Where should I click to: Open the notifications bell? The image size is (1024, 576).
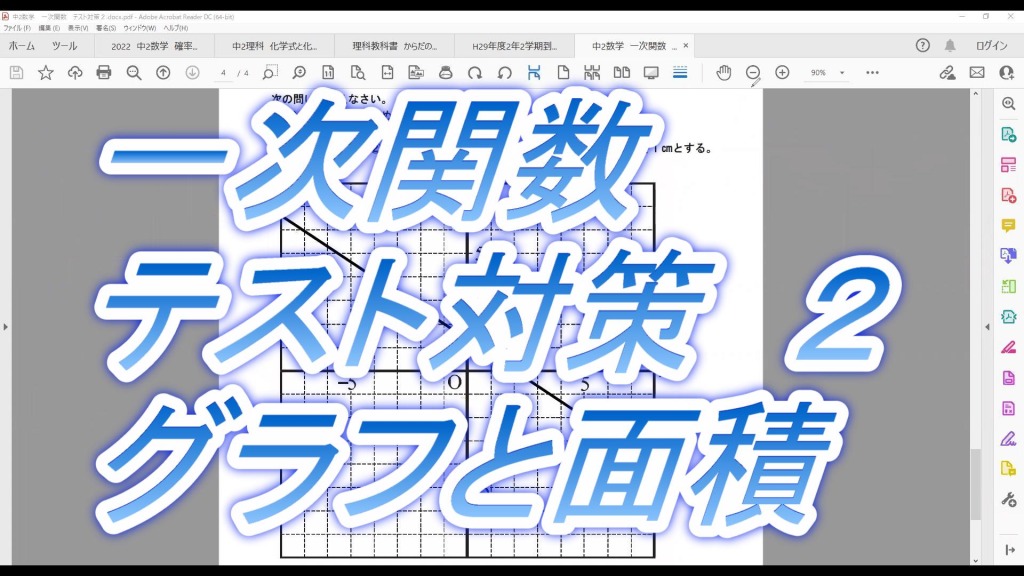tap(950, 46)
